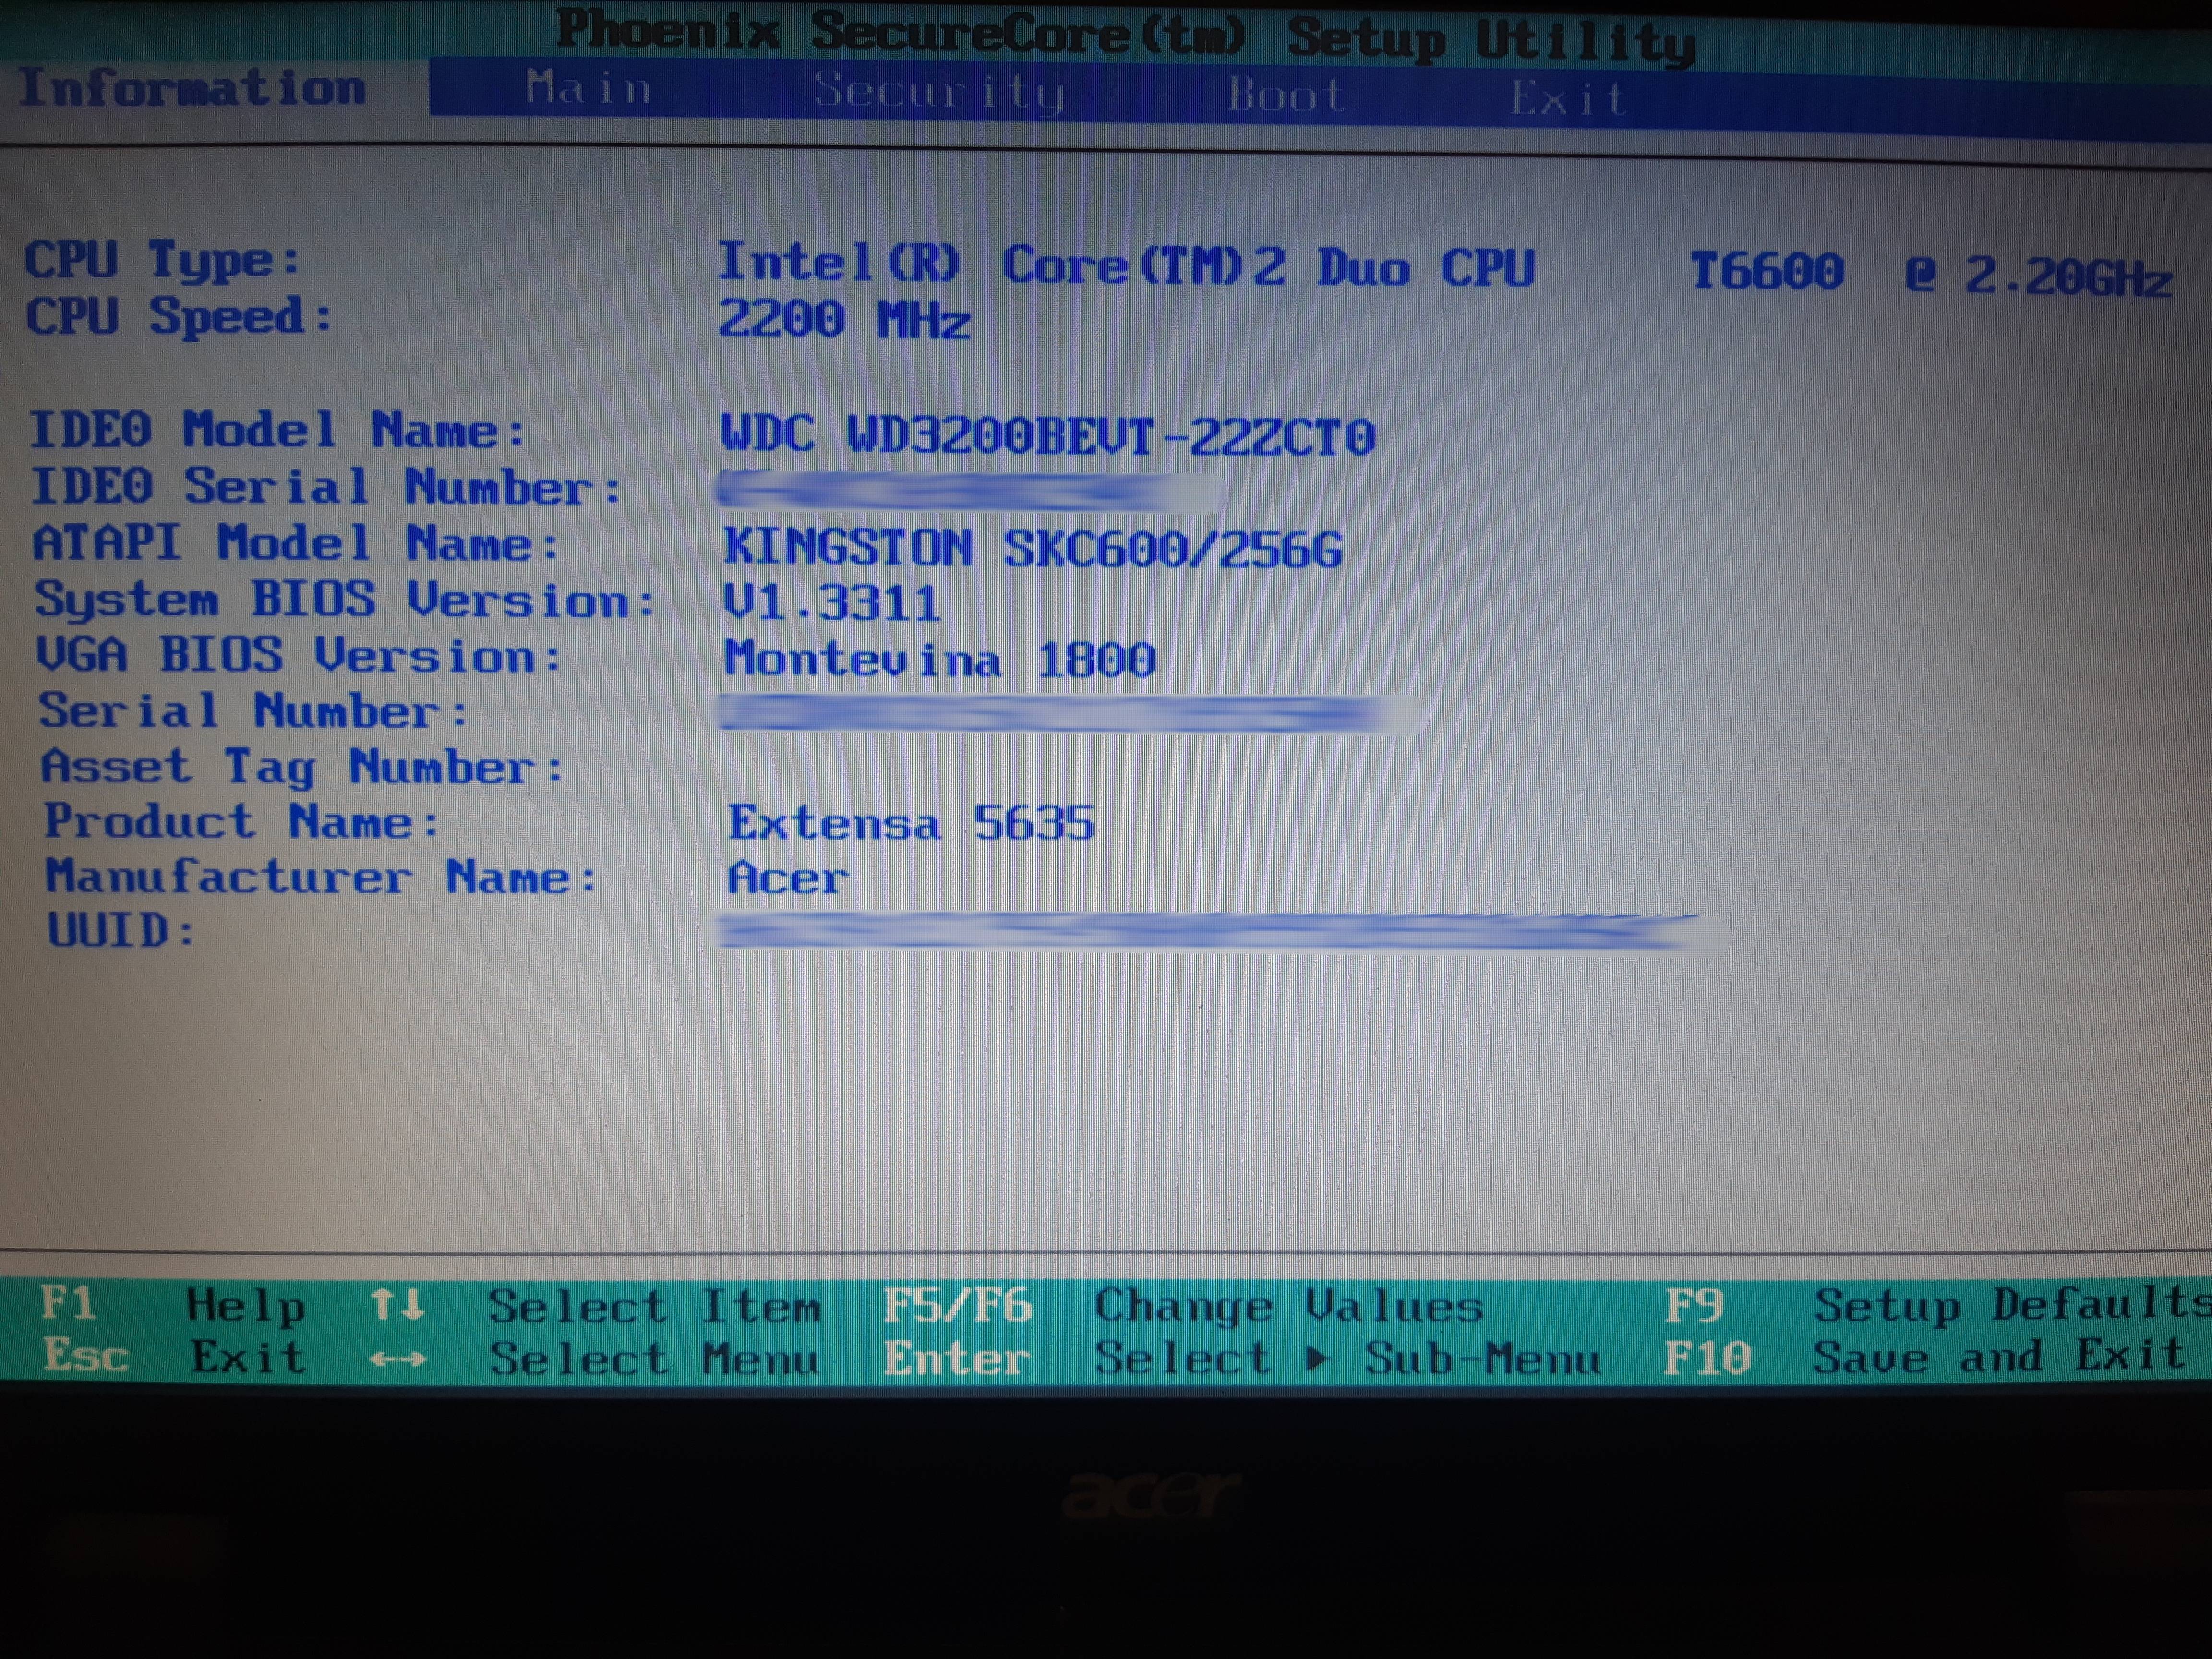Click the F10 Save and Exit hint
2212x1659 pixels.
pos(1925,1357)
